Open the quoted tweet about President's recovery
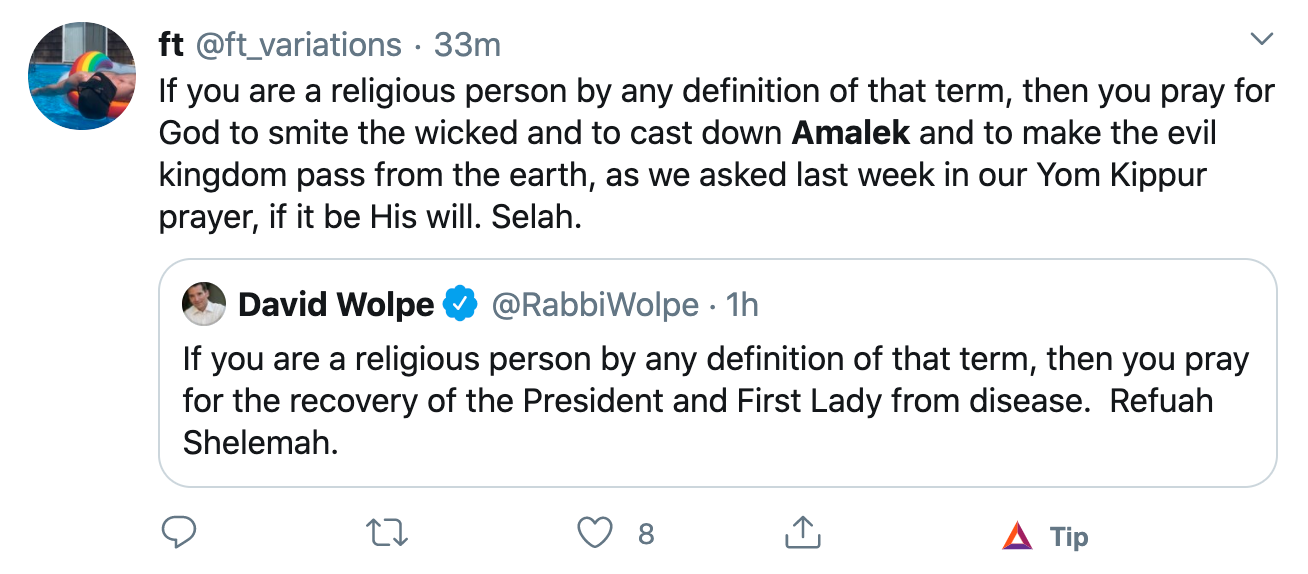The height and width of the screenshot is (574, 1308). click(x=716, y=400)
